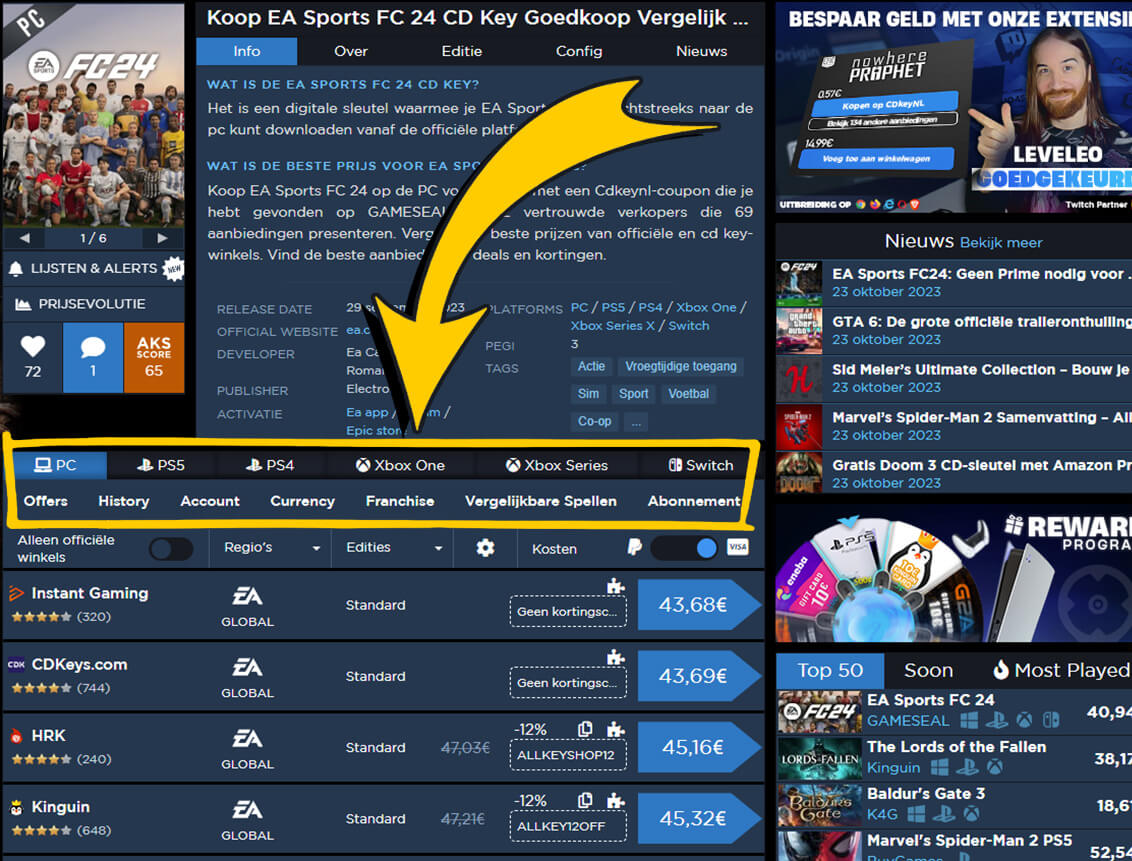Image resolution: width=1132 pixels, height=861 pixels.
Task: Click PayPal payment icon in Kosten
Action: [x=635, y=547]
